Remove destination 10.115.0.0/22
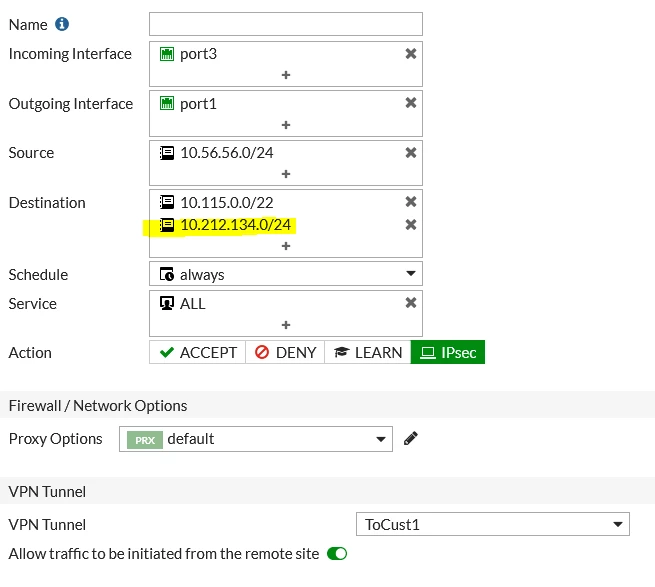The width and height of the screenshot is (655, 587). (411, 202)
